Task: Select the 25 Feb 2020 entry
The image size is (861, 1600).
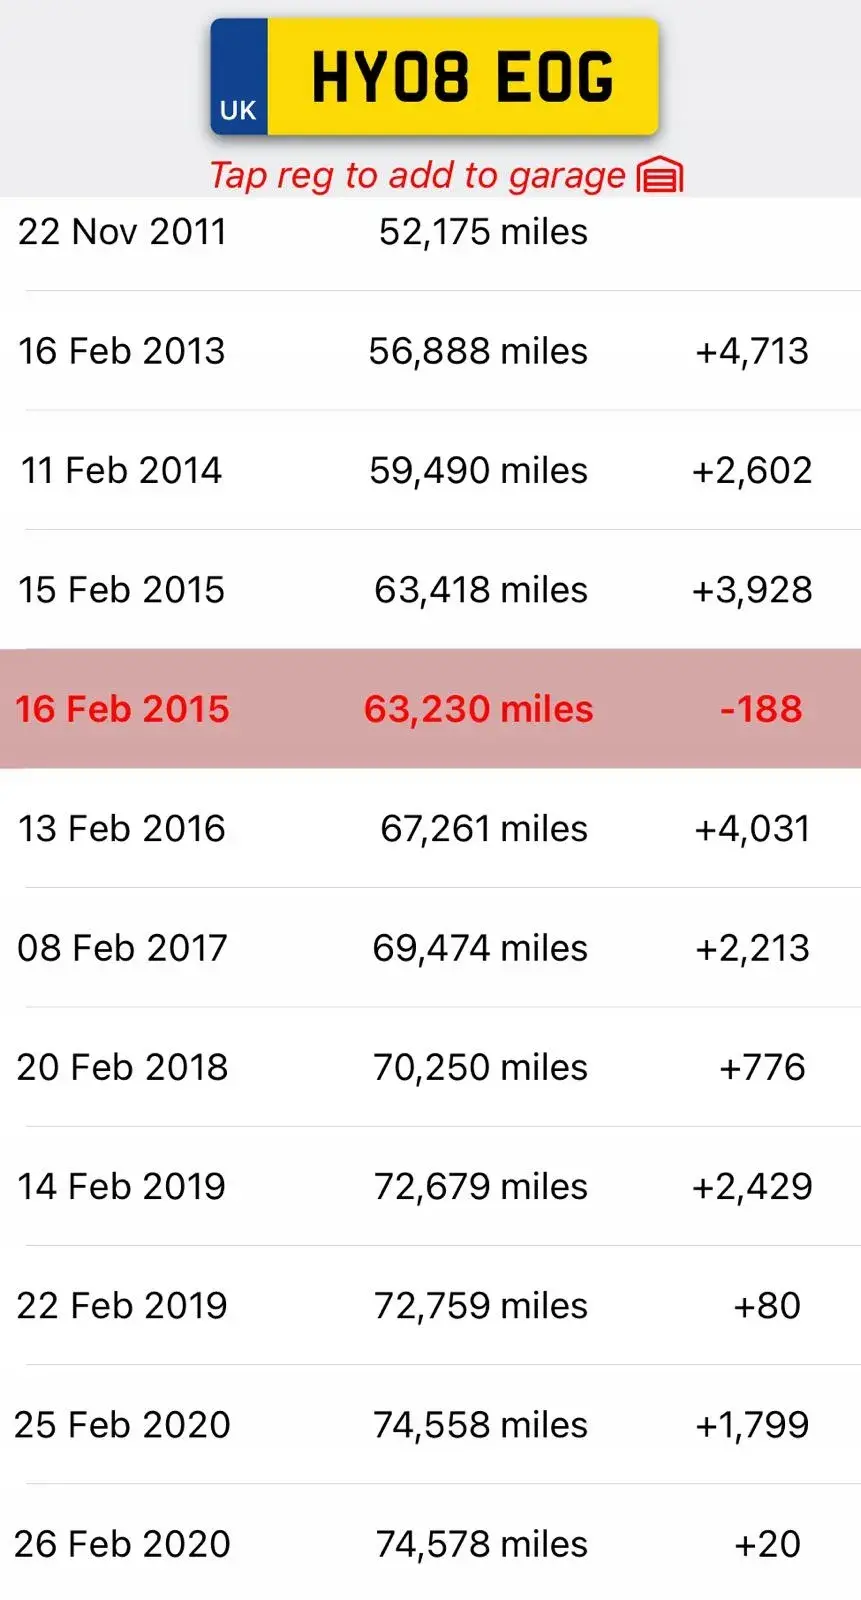Action: 430,1424
